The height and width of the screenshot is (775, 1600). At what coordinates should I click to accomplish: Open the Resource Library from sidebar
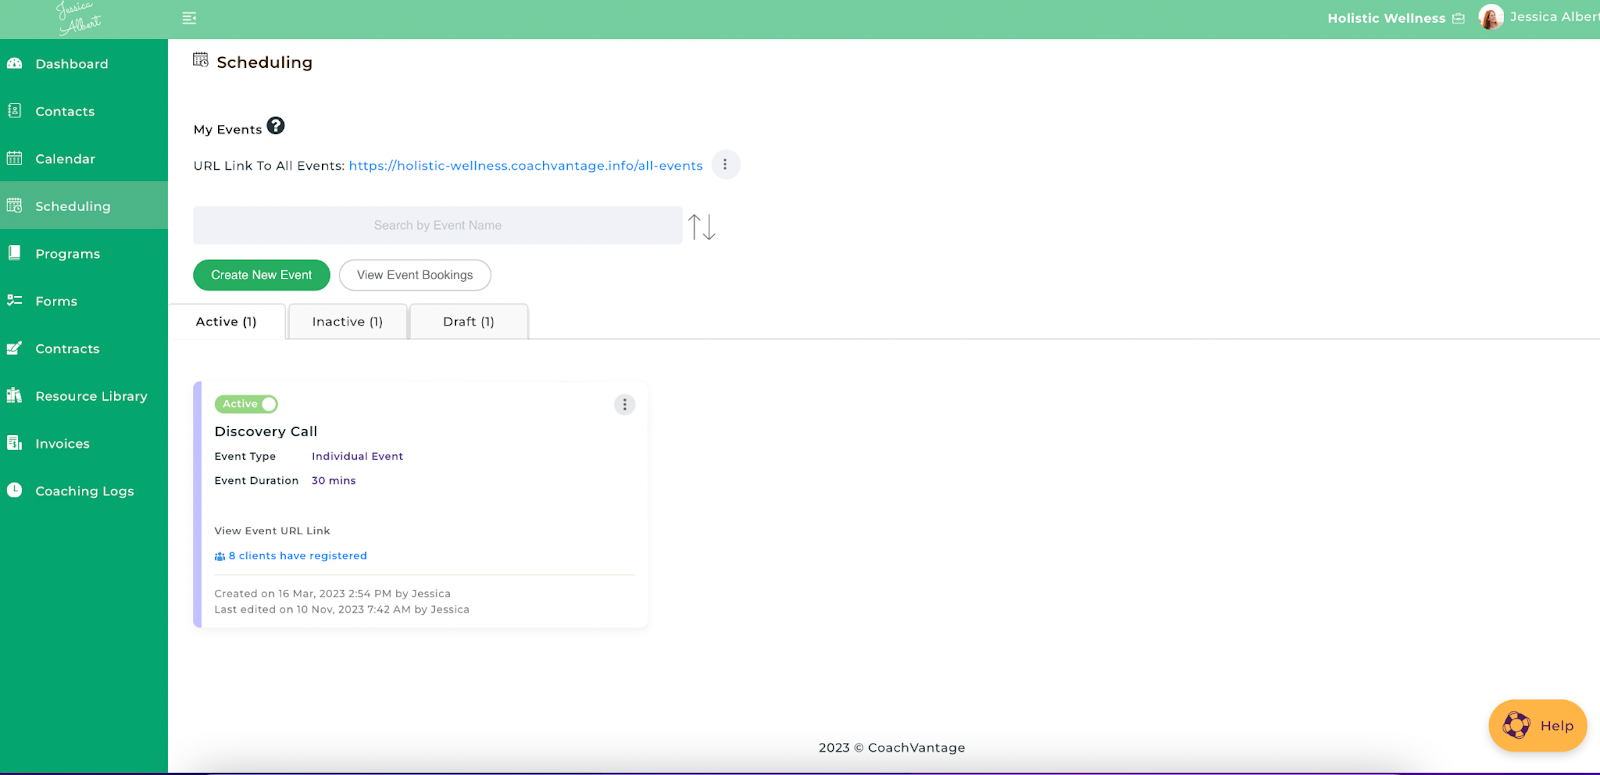pos(91,396)
